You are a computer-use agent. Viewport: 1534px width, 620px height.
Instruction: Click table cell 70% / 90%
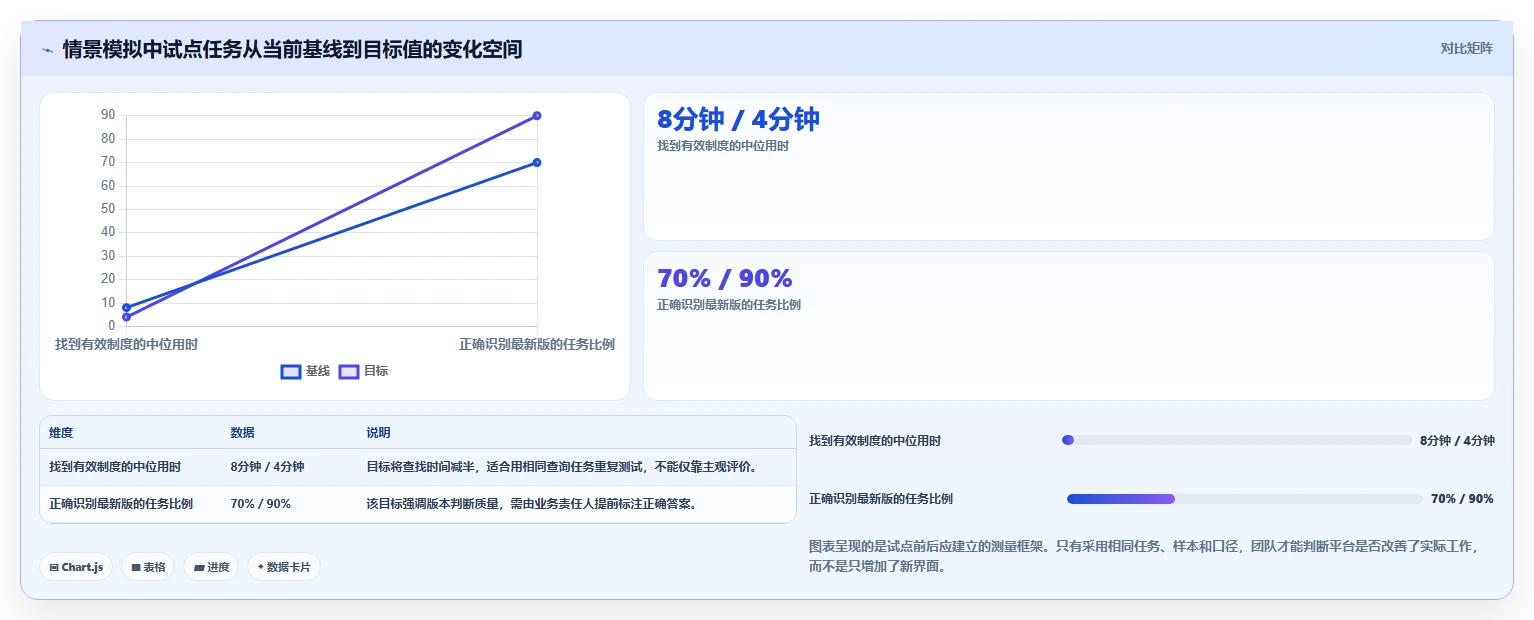[x=260, y=504]
